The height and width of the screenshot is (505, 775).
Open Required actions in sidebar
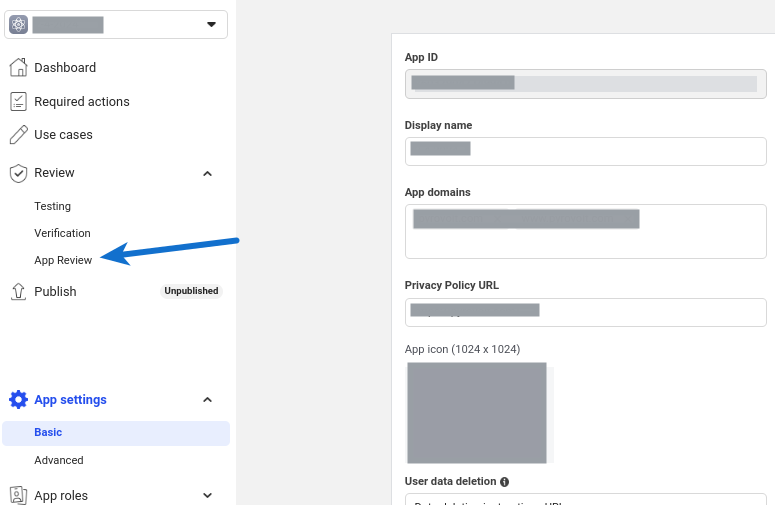[x=82, y=101]
